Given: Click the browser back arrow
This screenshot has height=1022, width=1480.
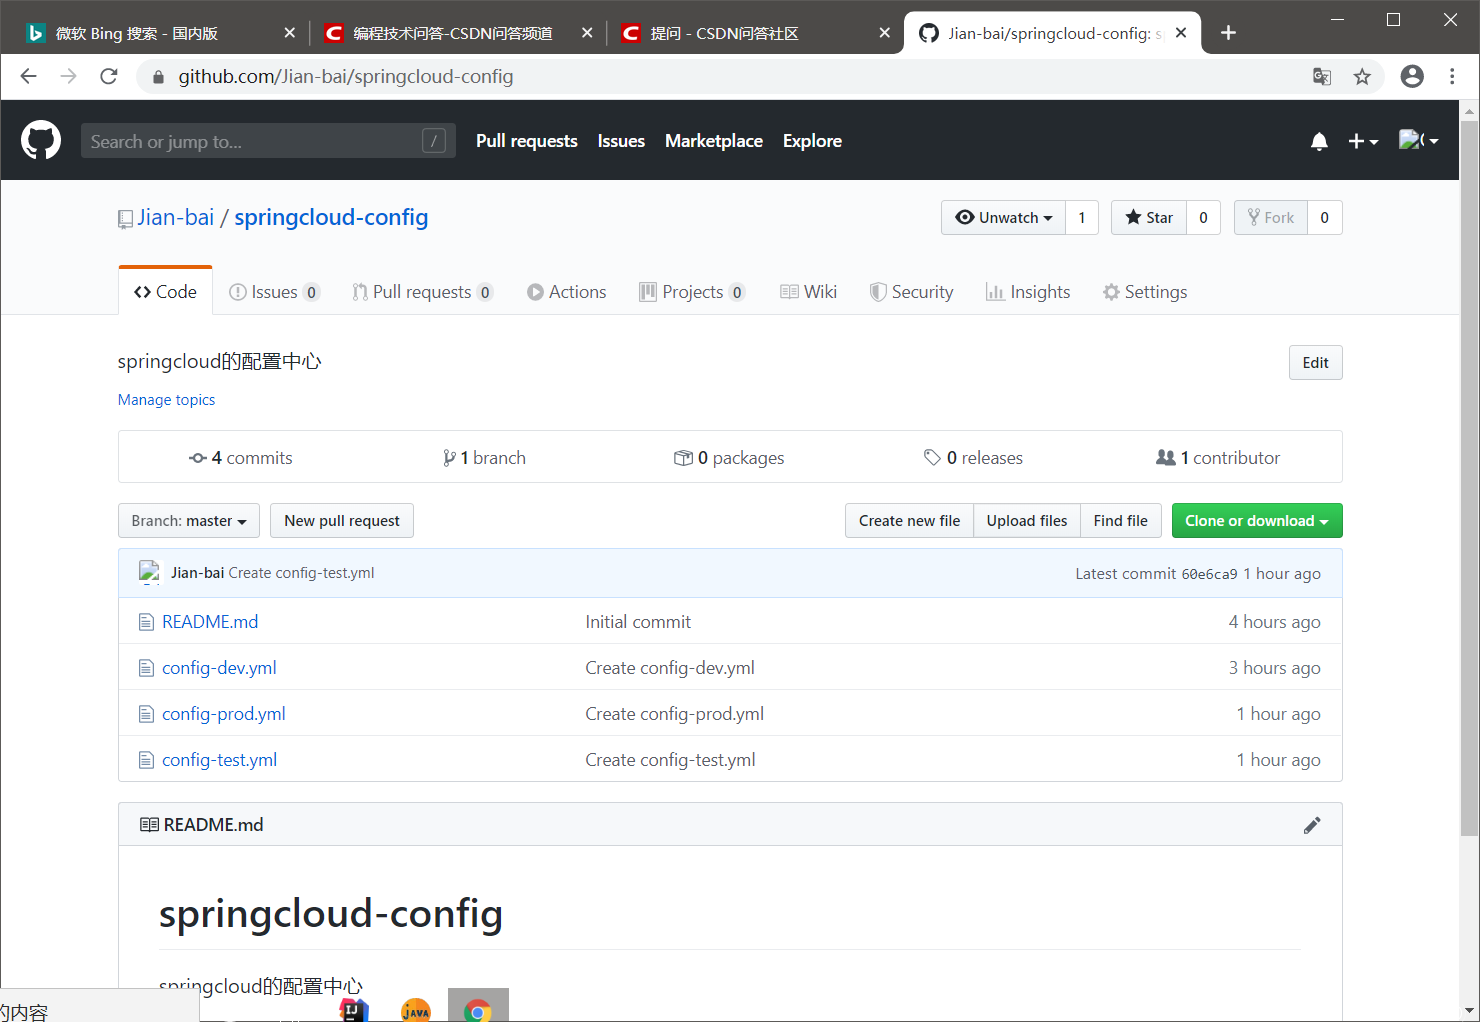Looking at the screenshot, I should point(28,76).
